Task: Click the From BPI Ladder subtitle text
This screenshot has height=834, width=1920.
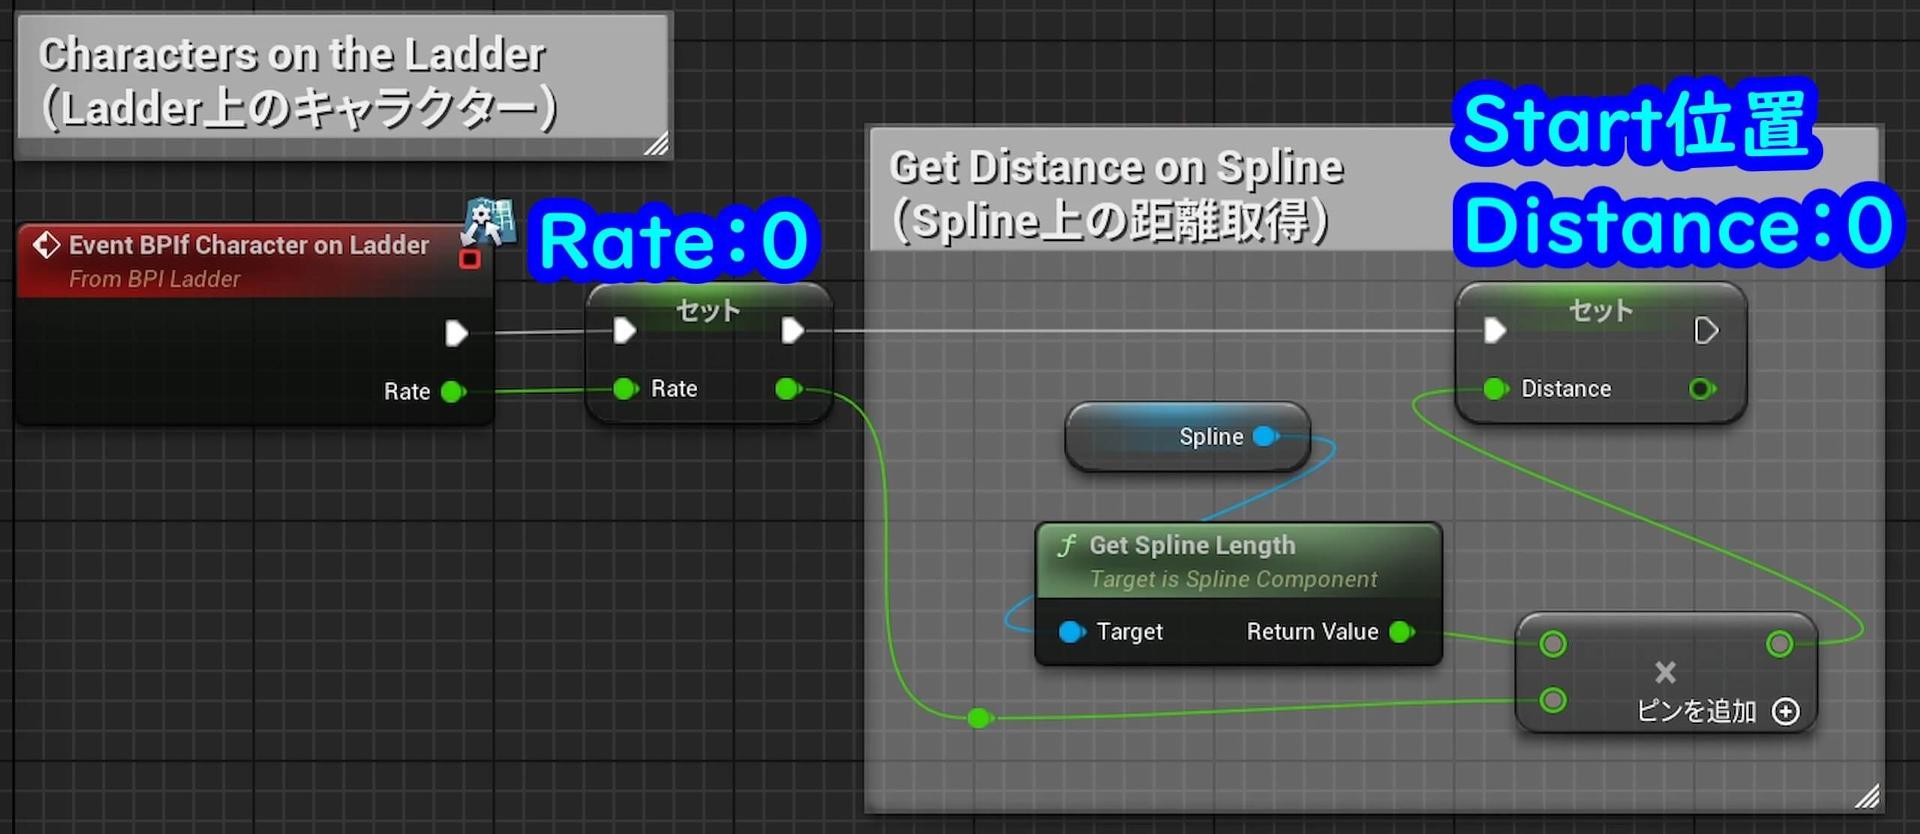Action: 155,279
